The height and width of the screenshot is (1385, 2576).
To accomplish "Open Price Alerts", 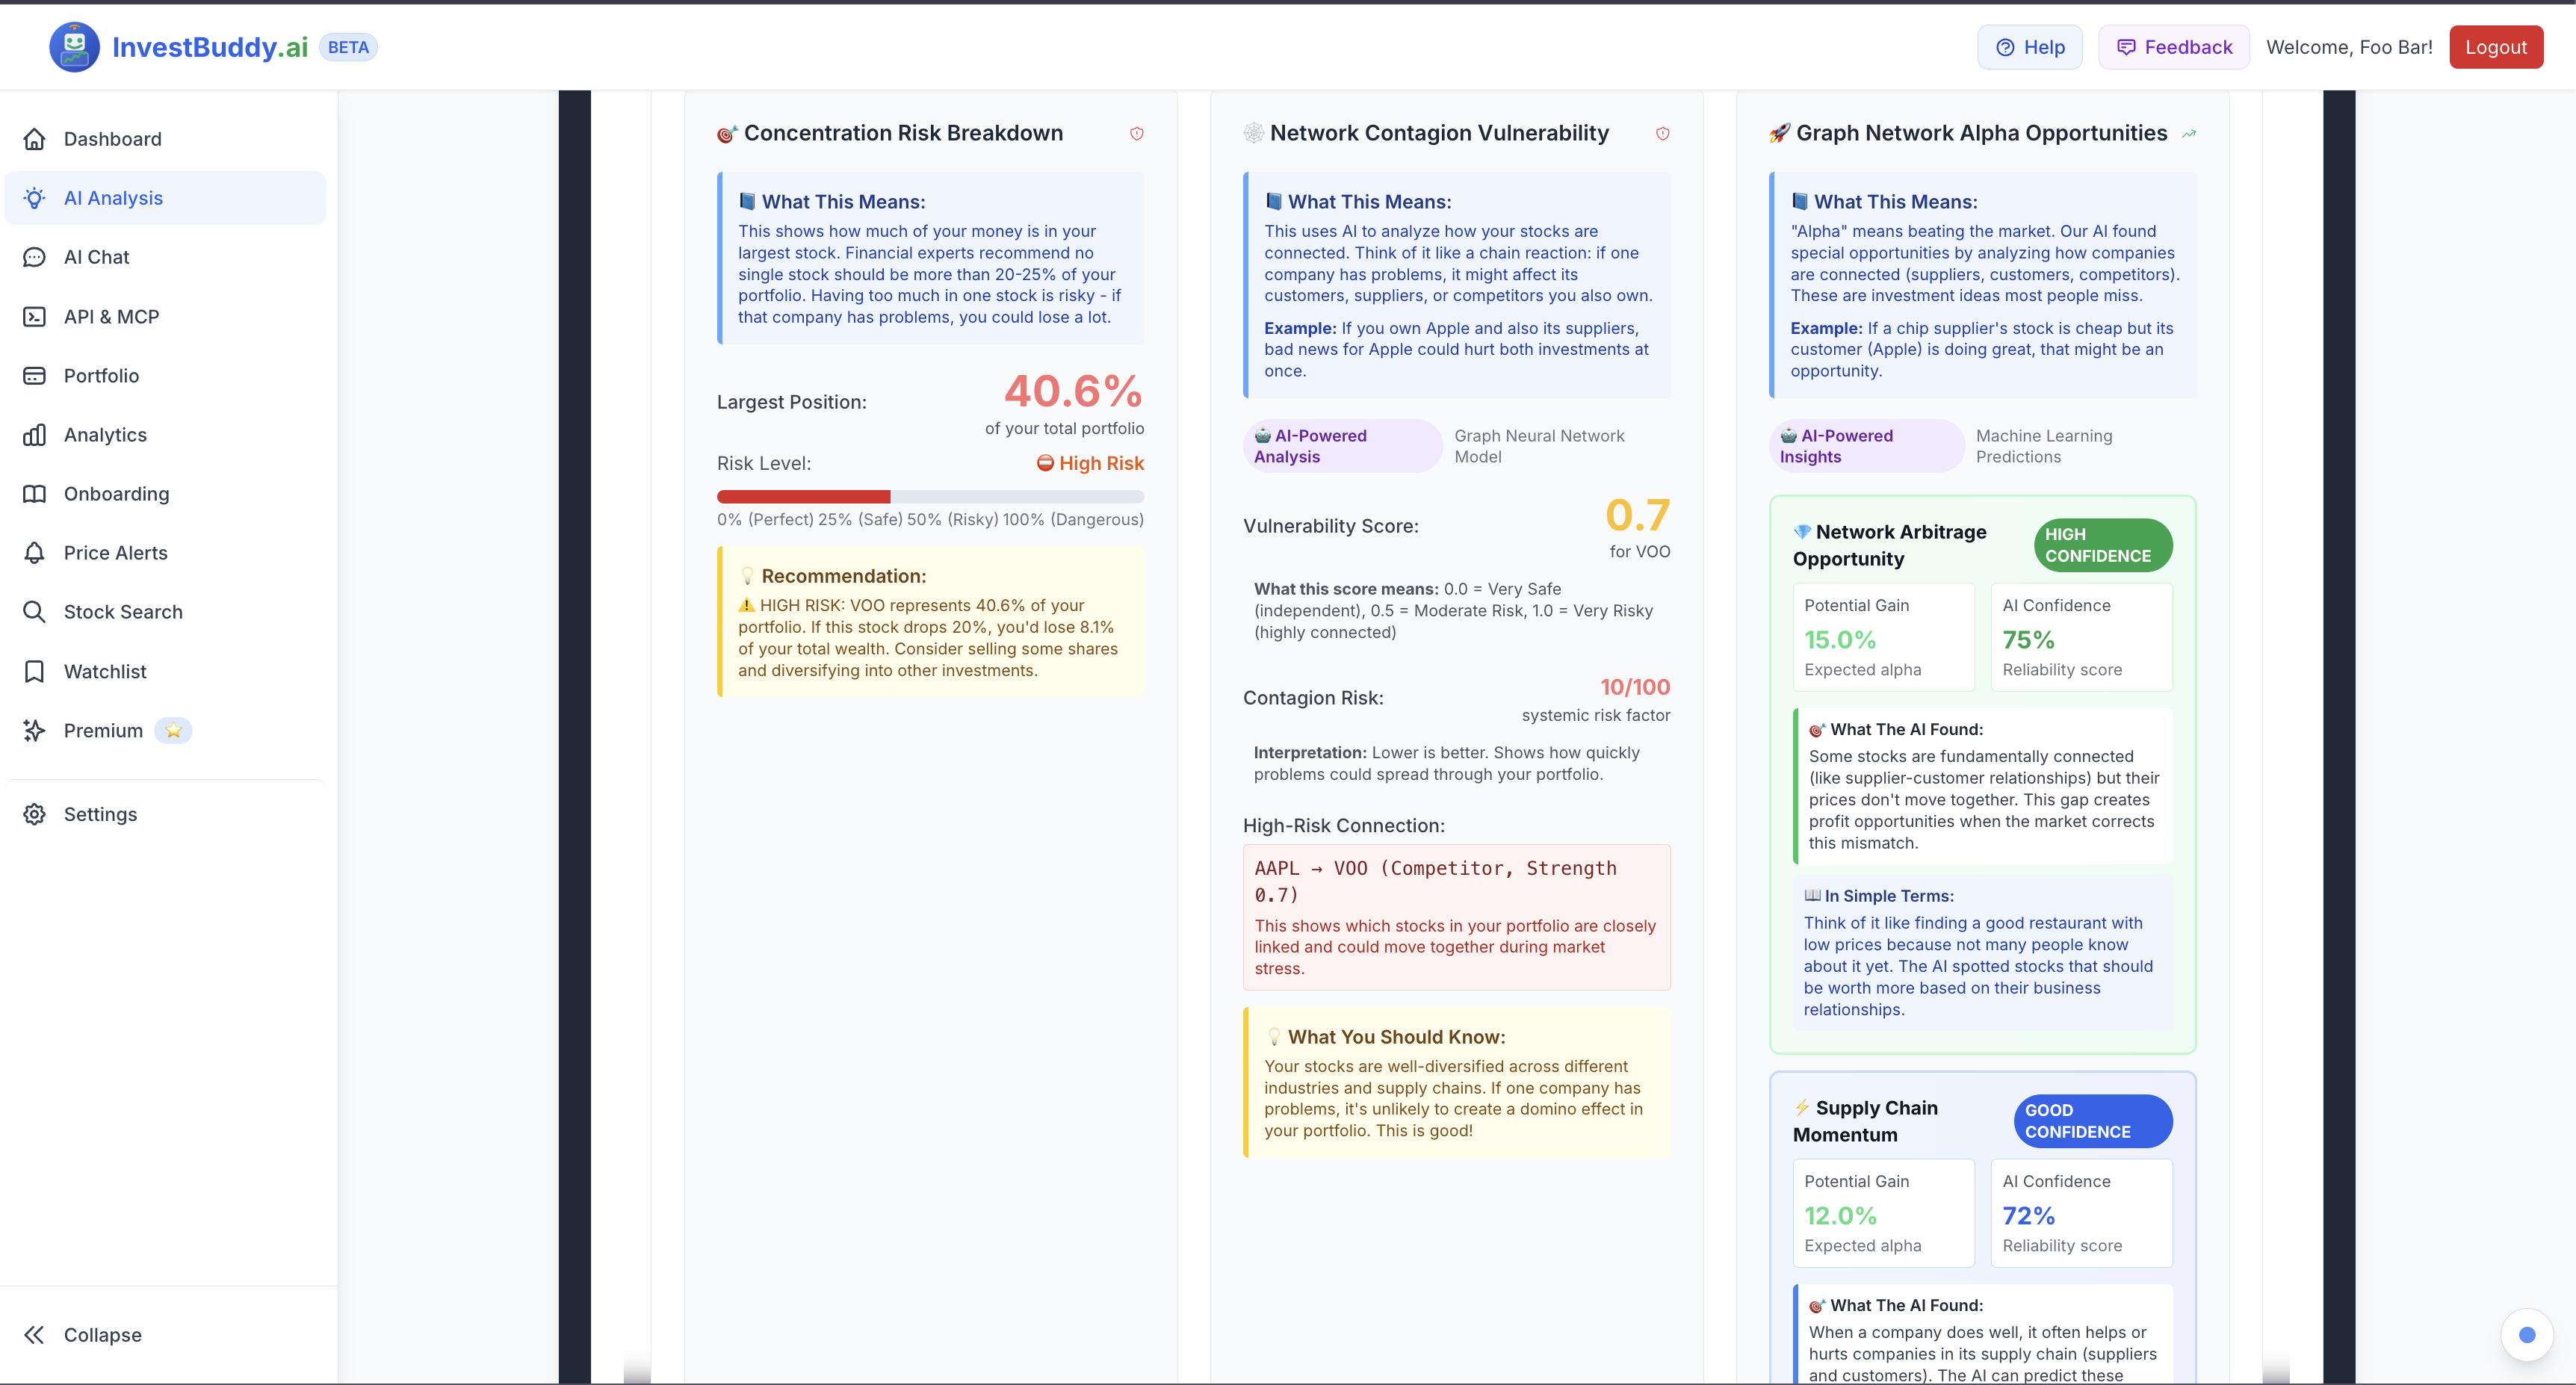I will point(115,552).
